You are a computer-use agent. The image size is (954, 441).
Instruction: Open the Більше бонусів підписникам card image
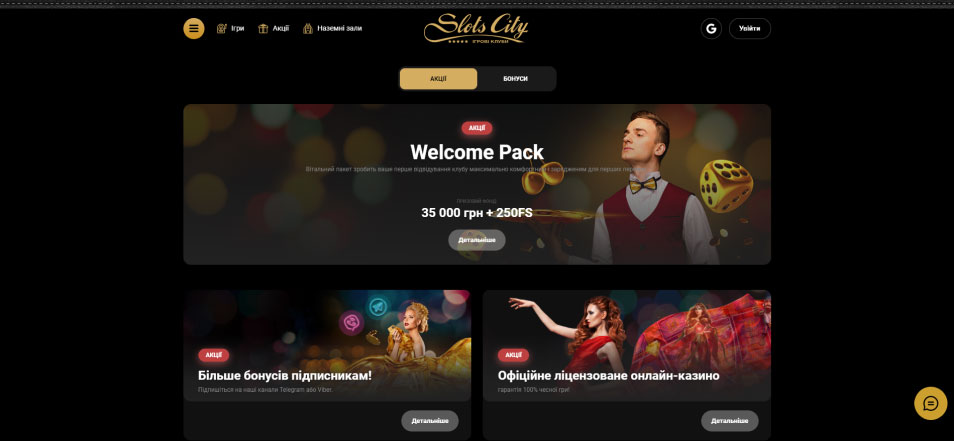click(x=327, y=345)
